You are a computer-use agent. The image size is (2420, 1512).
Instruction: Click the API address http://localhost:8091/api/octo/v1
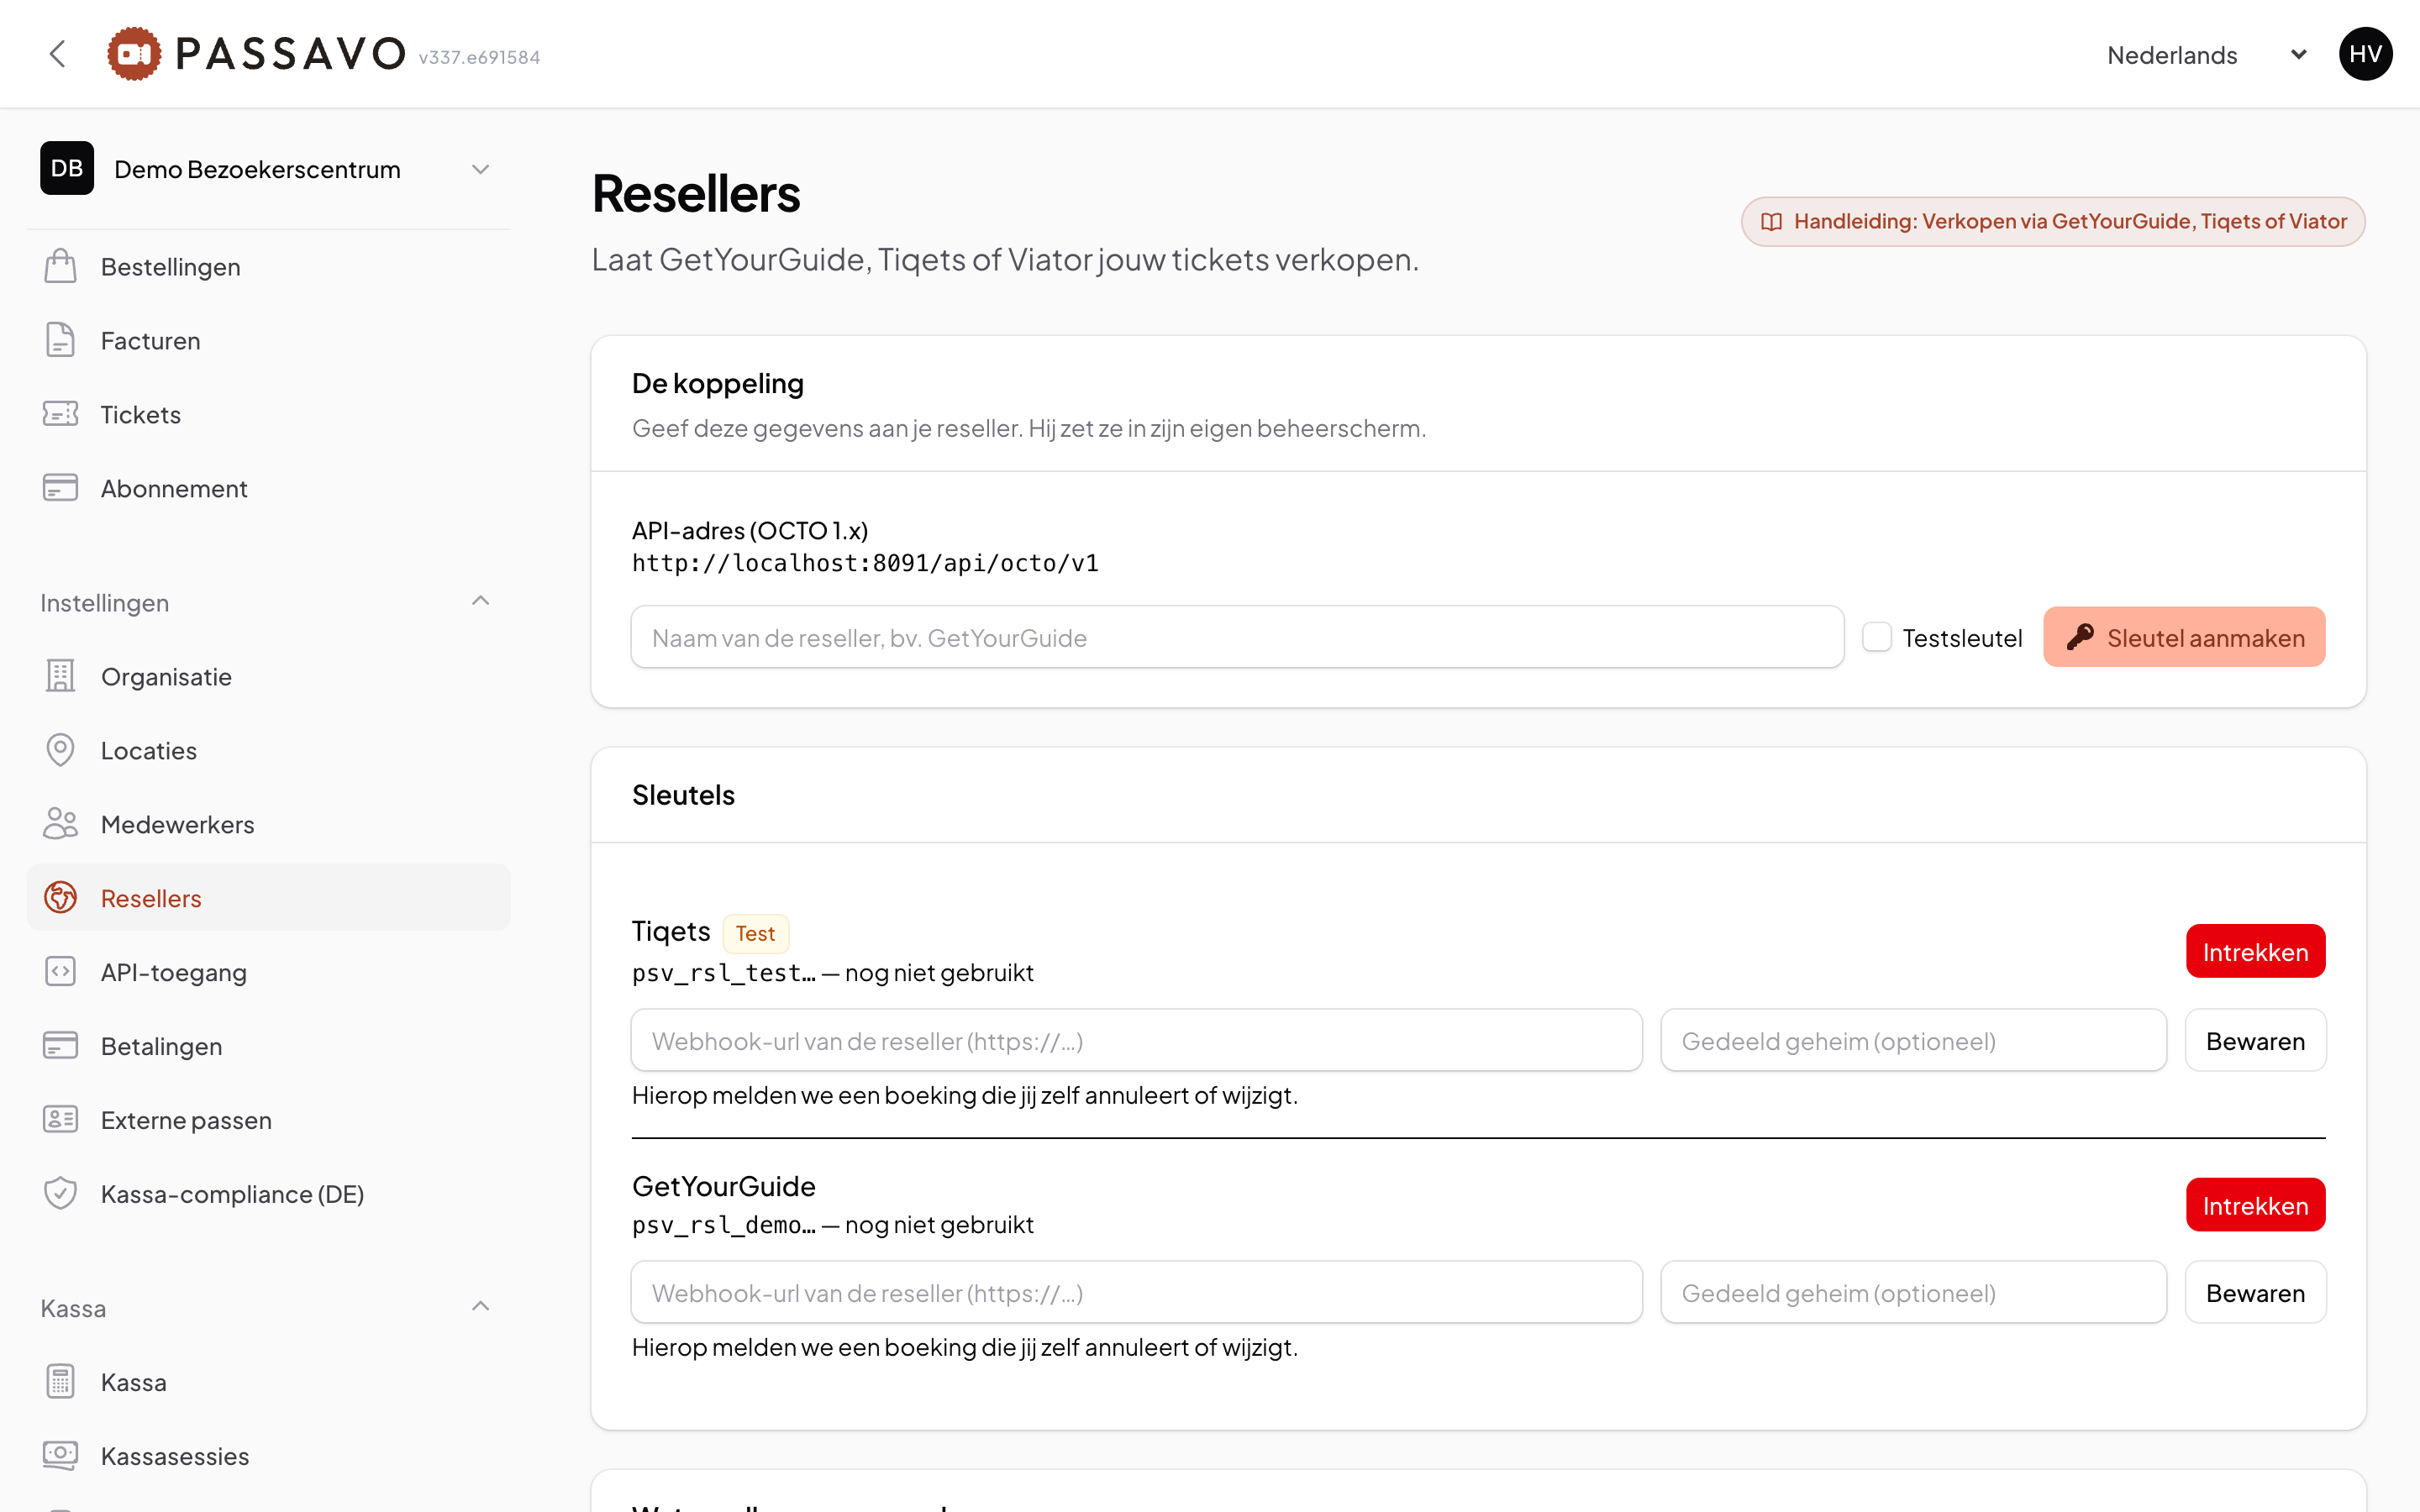(865, 564)
